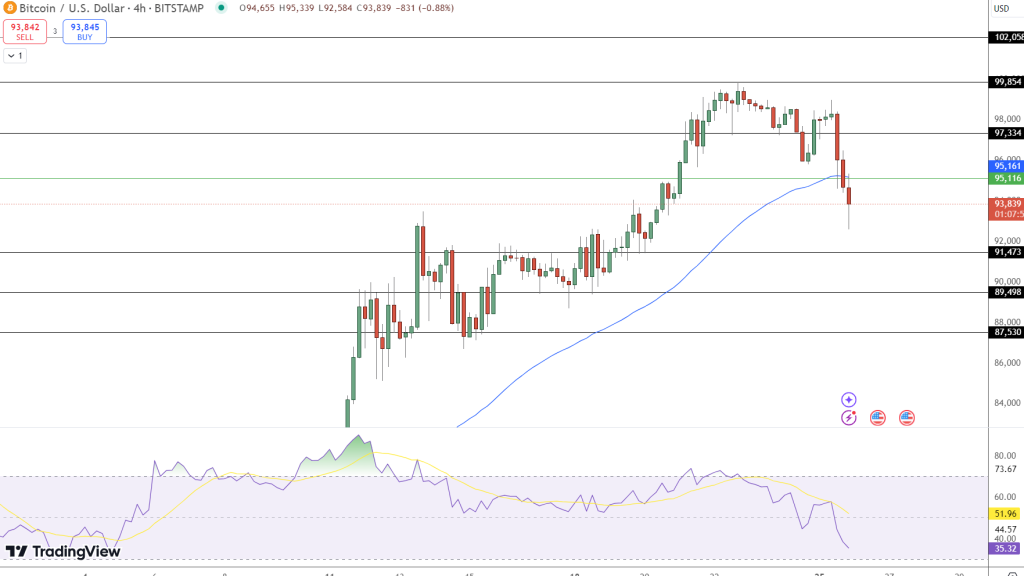Click the Bitcoin logo in the symbol title
The height and width of the screenshot is (576, 1024).
point(10,9)
